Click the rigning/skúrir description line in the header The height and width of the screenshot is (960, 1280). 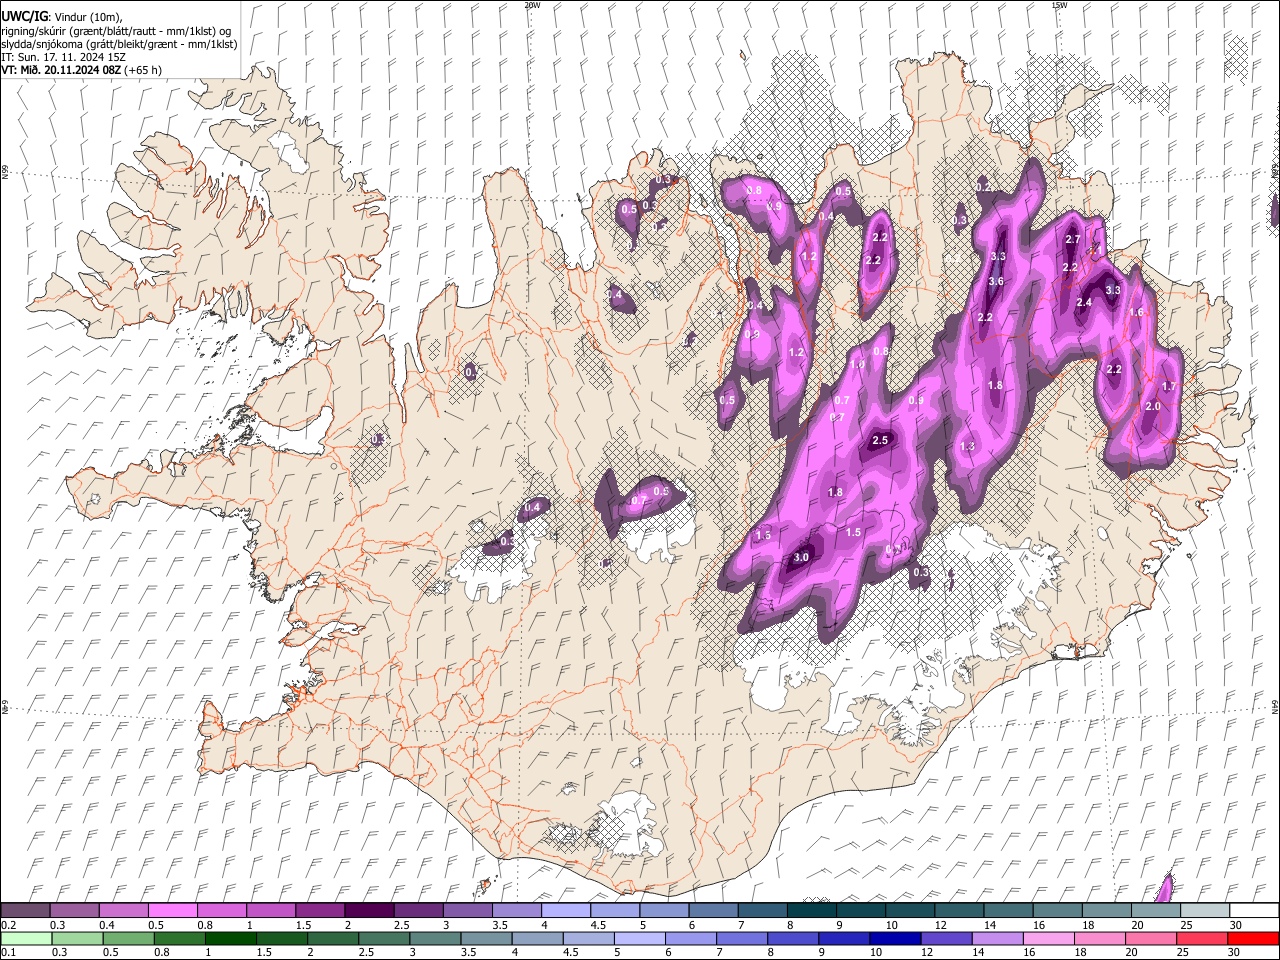coord(116,30)
